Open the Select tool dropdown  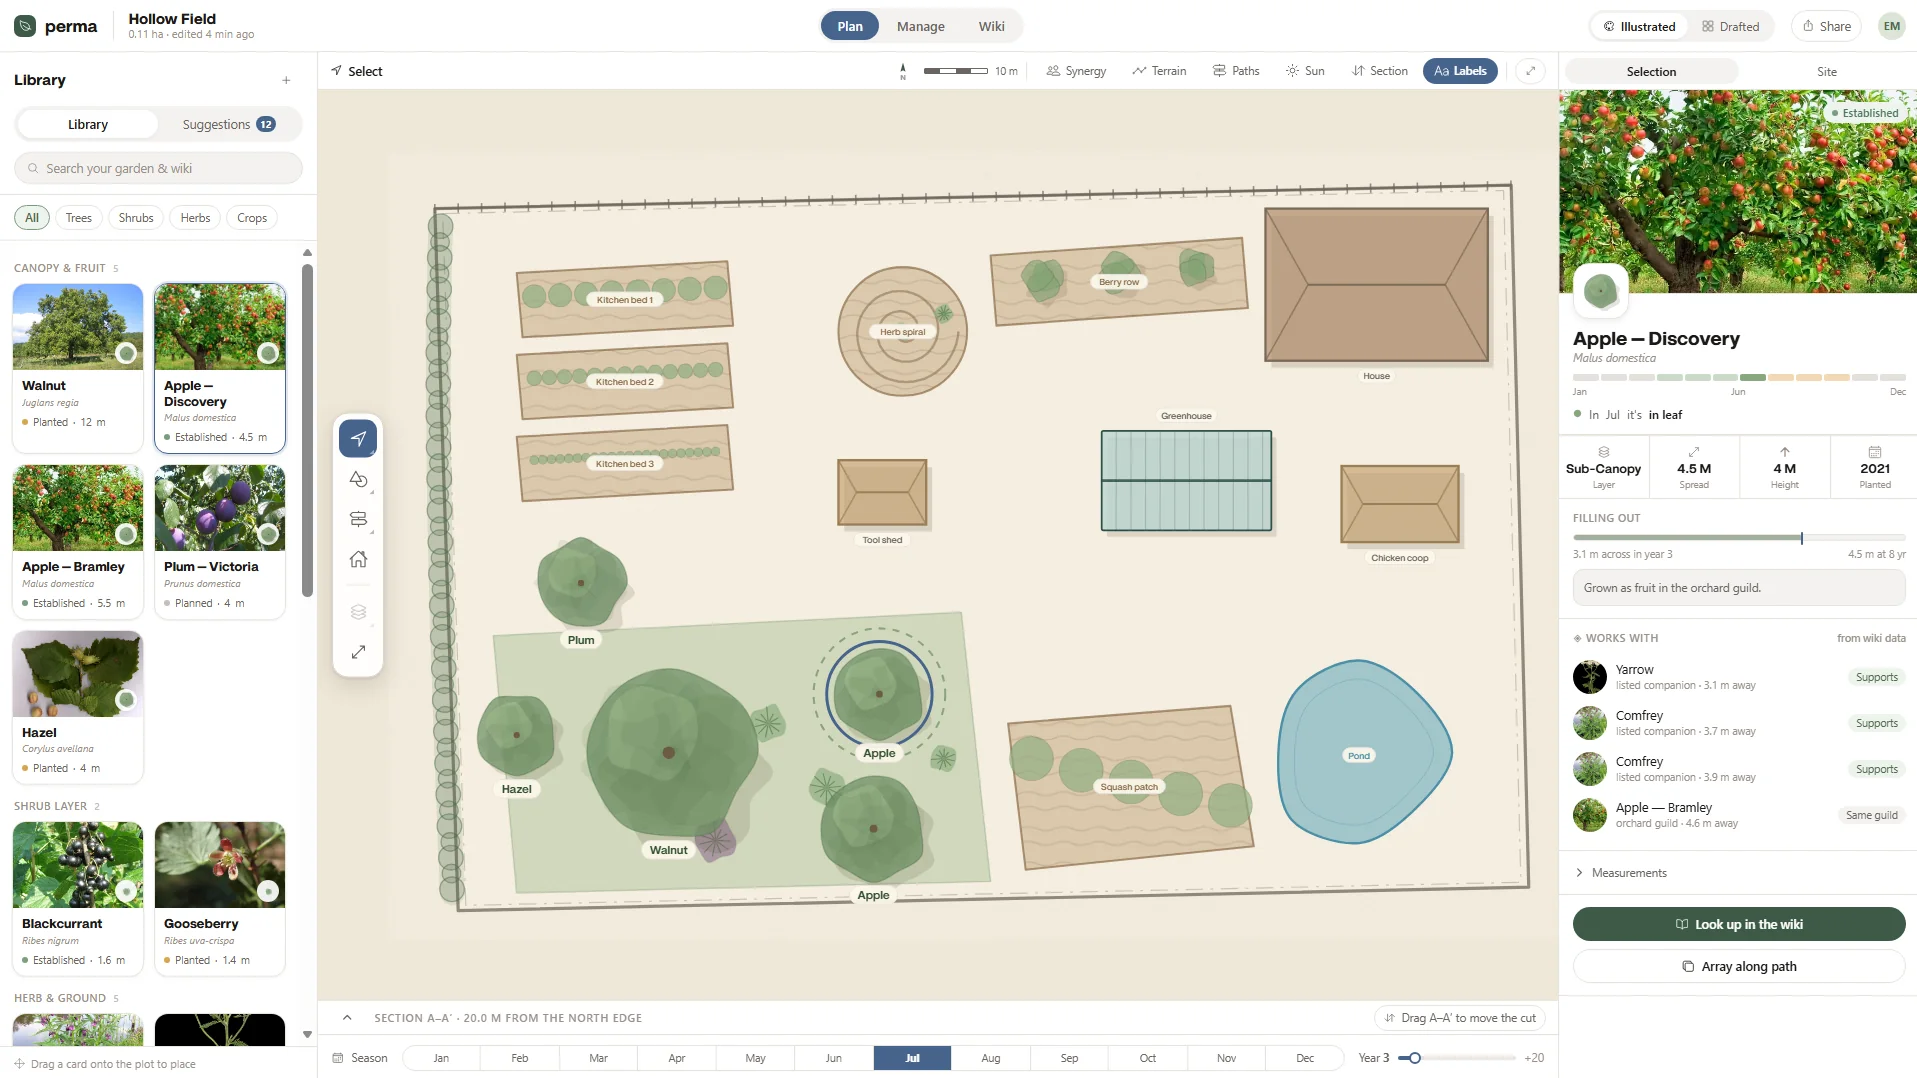[357, 71]
